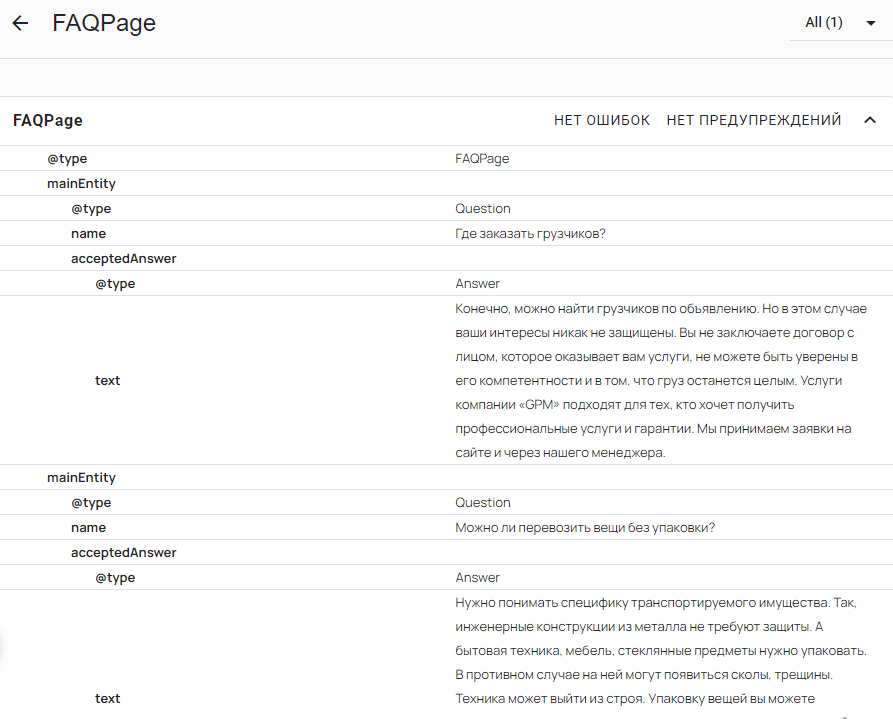Click the back arrow icon
893x719 pixels.
click(x=20, y=23)
